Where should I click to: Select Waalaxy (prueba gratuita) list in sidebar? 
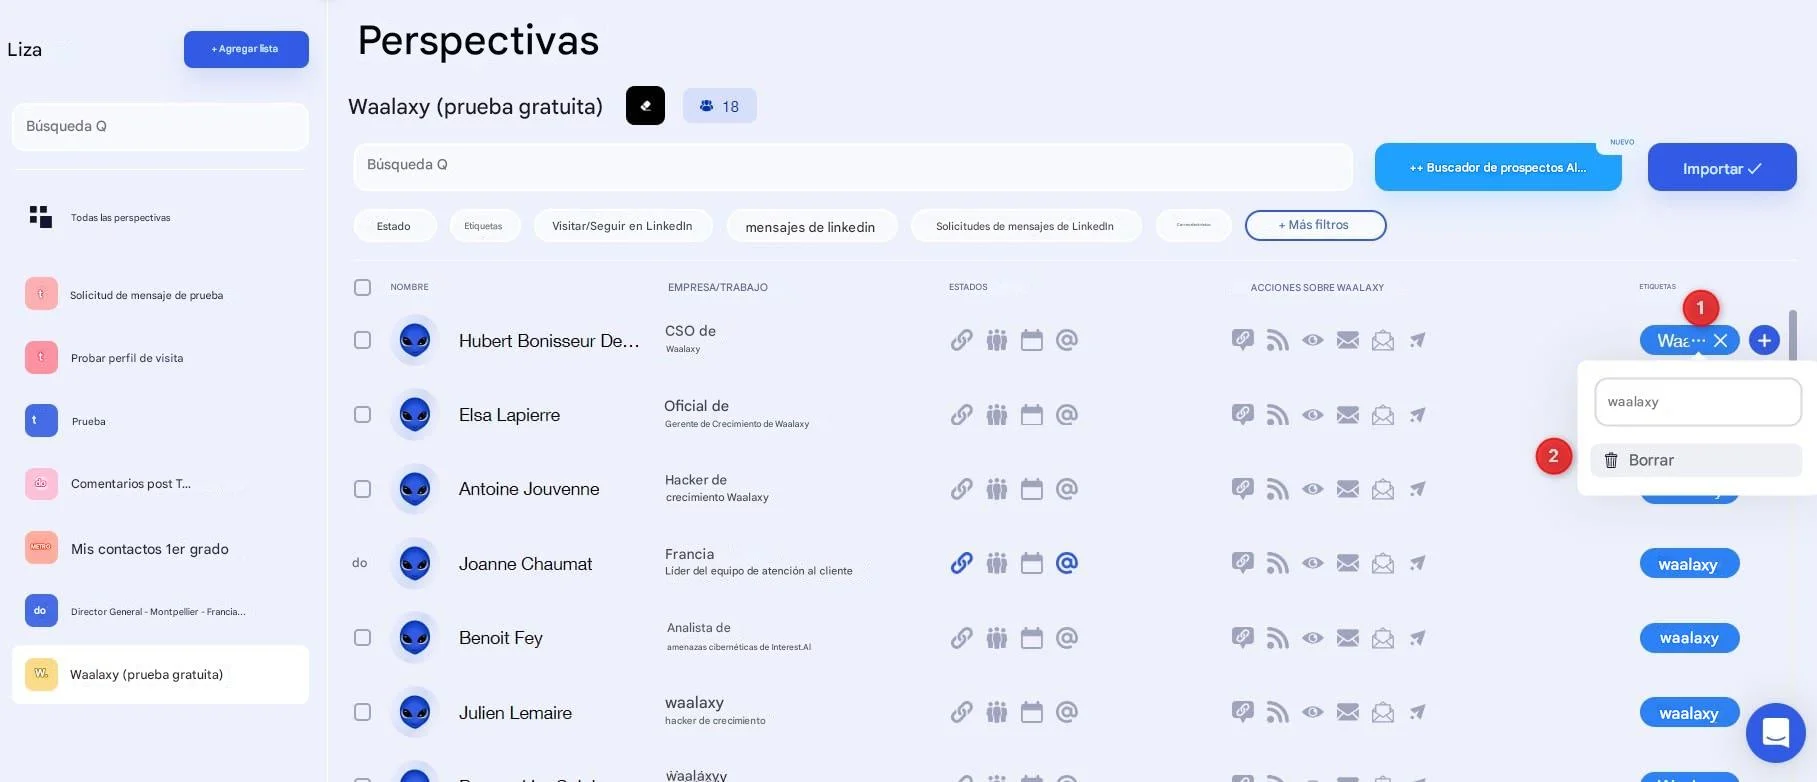(160, 674)
